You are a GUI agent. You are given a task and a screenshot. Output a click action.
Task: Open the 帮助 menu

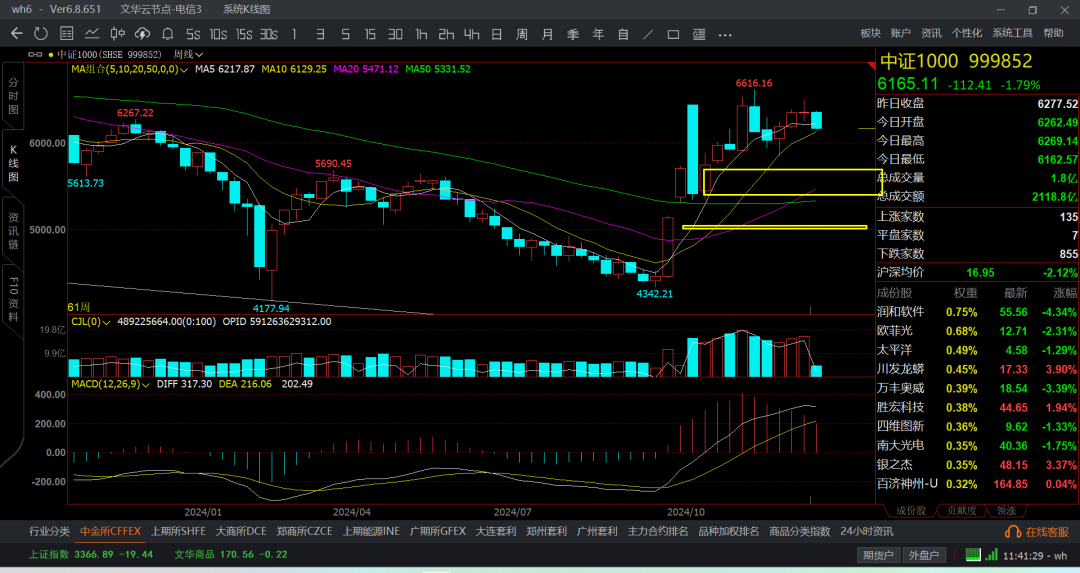(x=1053, y=33)
